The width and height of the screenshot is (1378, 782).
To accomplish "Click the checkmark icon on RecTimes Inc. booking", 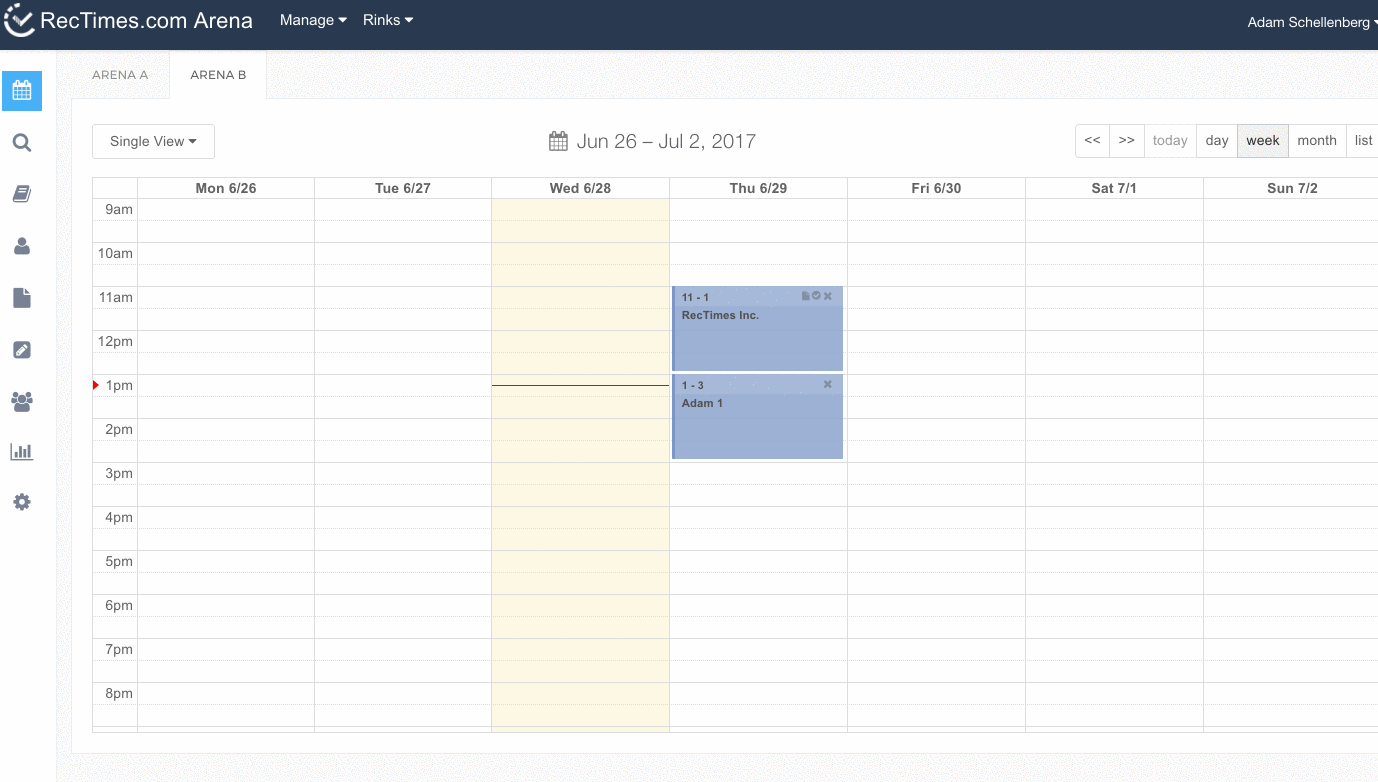I will click(816, 296).
